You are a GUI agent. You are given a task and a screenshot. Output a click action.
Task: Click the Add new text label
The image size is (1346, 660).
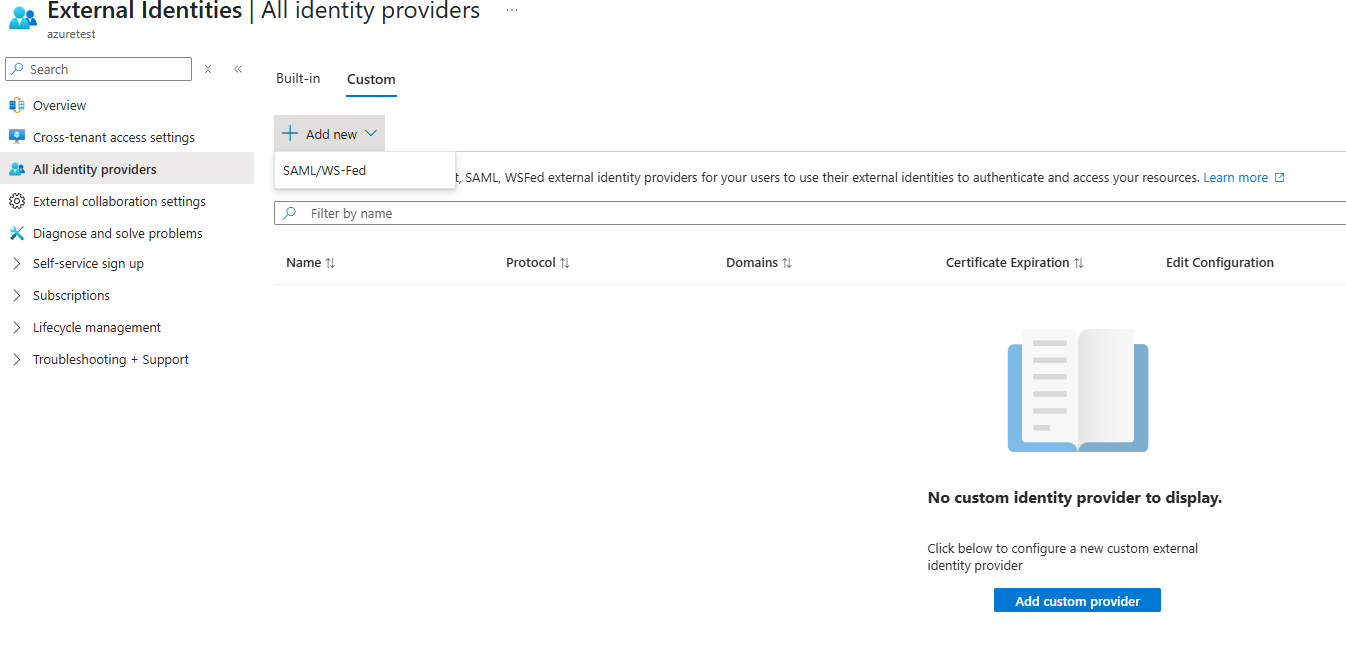click(331, 134)
